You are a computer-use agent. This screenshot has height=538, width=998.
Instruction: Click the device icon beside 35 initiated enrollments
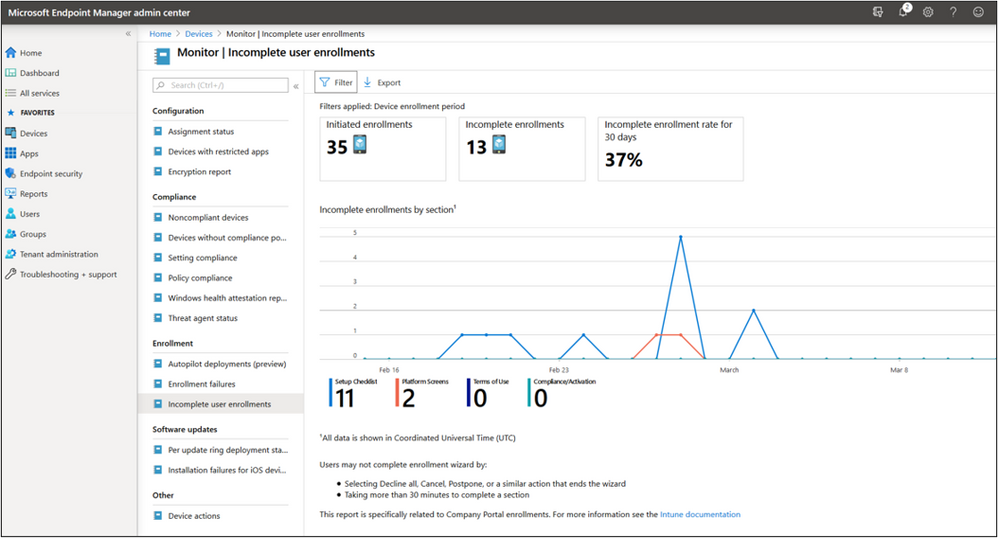point(360,145)
